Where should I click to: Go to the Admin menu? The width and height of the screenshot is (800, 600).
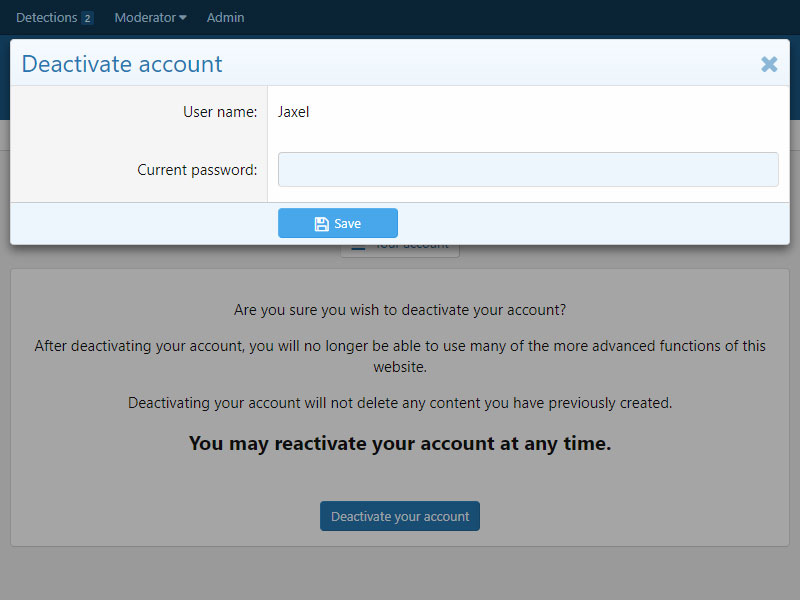[225, 18]
